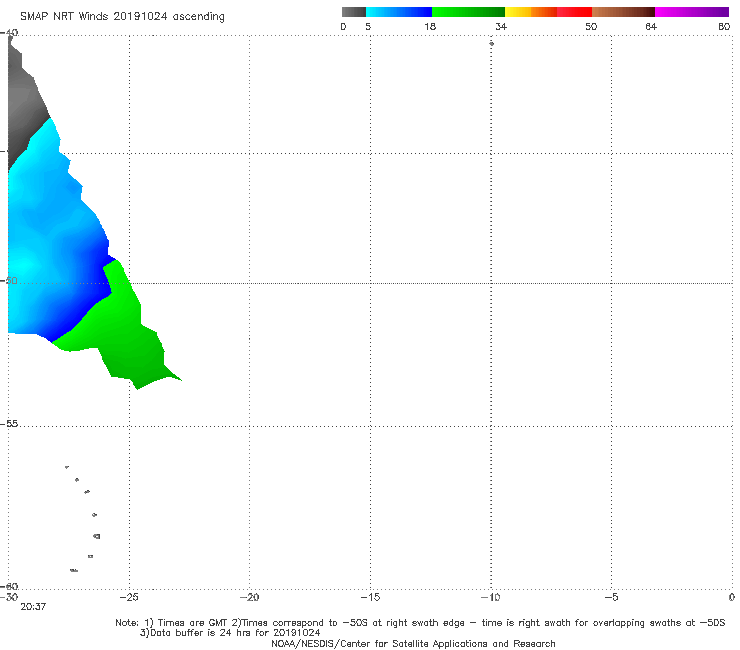Select the green 18-34 color bar segment
Image resolution: width=740 pixels, height=650 pixels.
[x=468, y=12]
